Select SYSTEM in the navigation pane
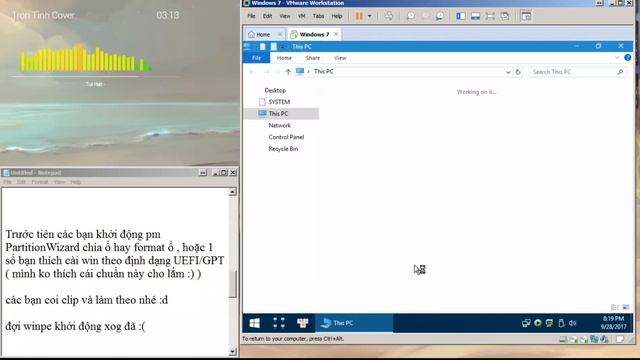Viewport: 640px width, 360px height. (279, 102)
